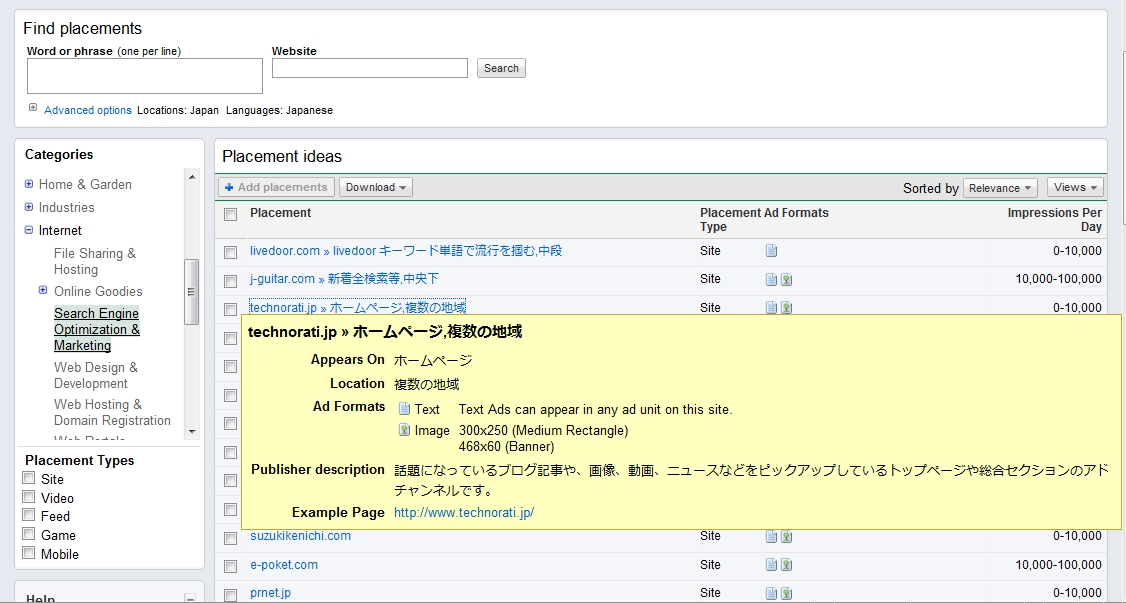Click the image ad icon in the prnet.jp row
1126x603 pixels.
(x=786, y=593)
